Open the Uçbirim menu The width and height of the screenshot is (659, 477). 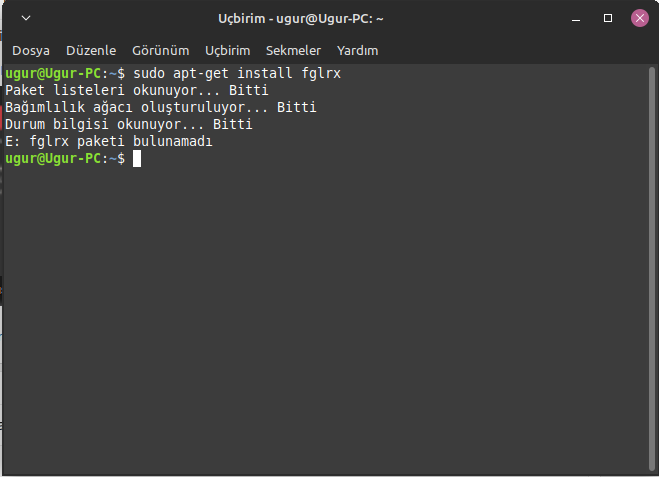pyautogui.click(x=227, y=50)
